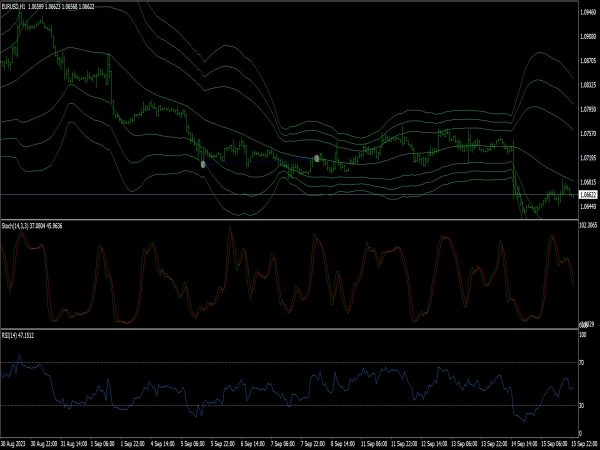
Task: Click the 102.3065 Stochastic scale value
Action: 588,225
